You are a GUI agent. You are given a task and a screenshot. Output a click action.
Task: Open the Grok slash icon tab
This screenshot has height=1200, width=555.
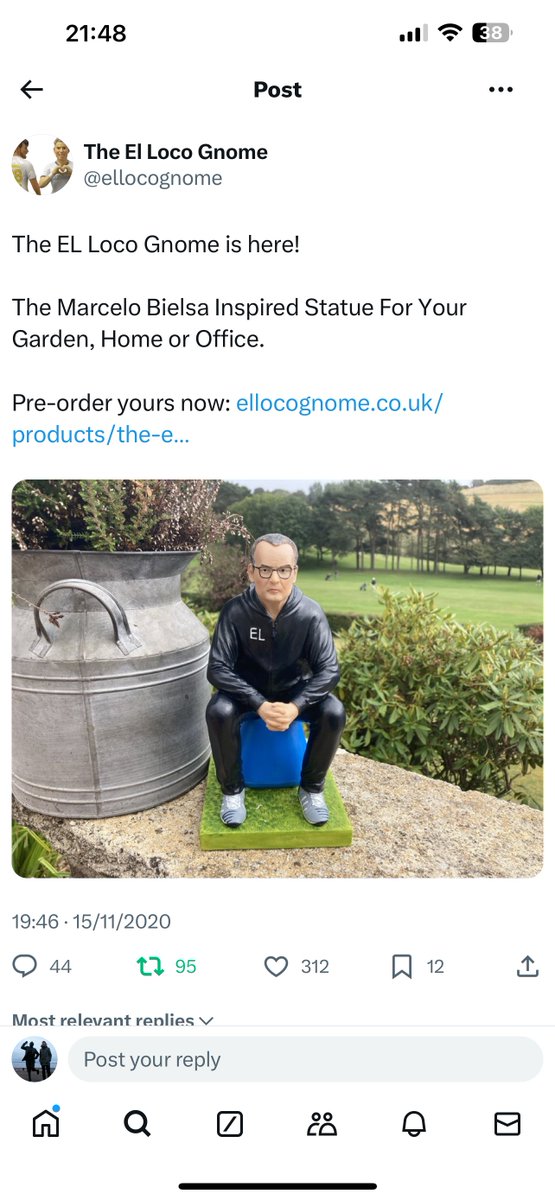[x=230, y=1124]
